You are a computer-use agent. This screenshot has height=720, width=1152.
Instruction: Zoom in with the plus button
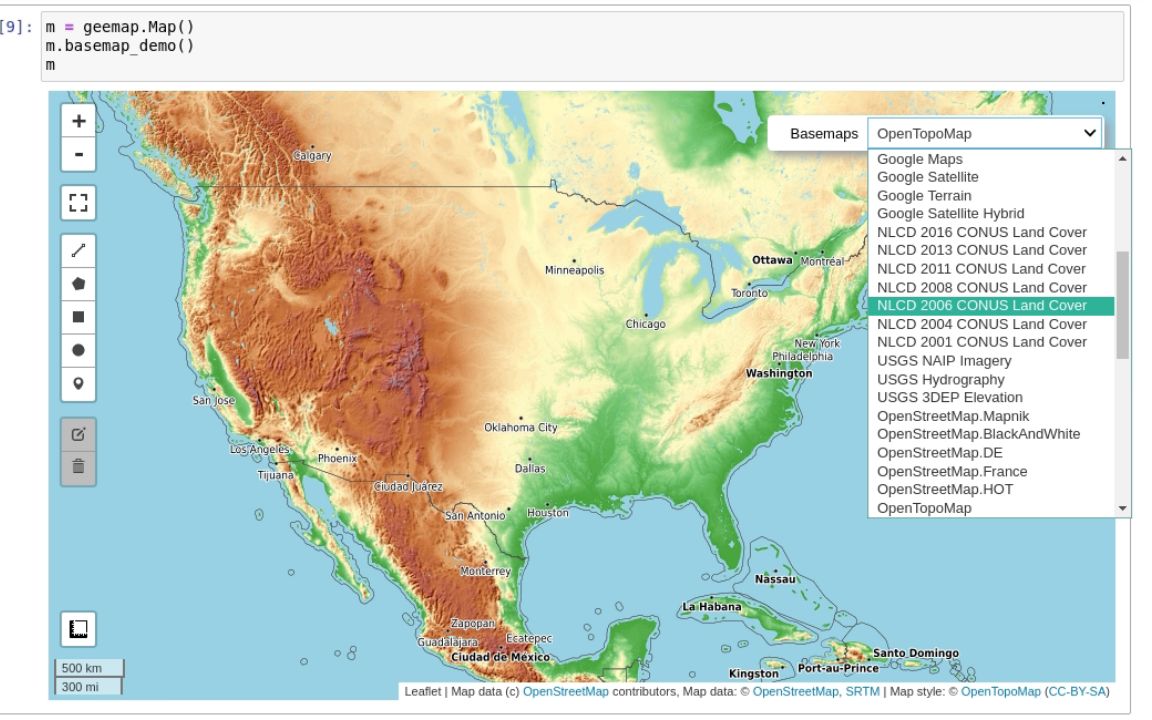click(x=78, y=121)
